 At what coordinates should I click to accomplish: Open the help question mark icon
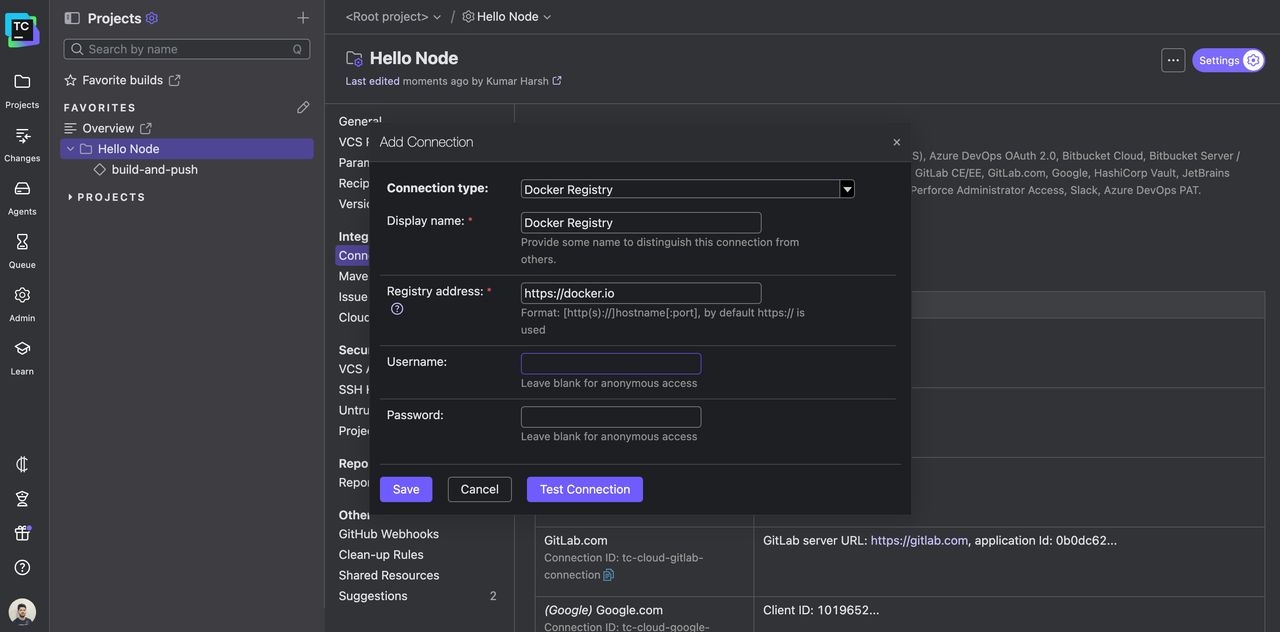(22, 567)
